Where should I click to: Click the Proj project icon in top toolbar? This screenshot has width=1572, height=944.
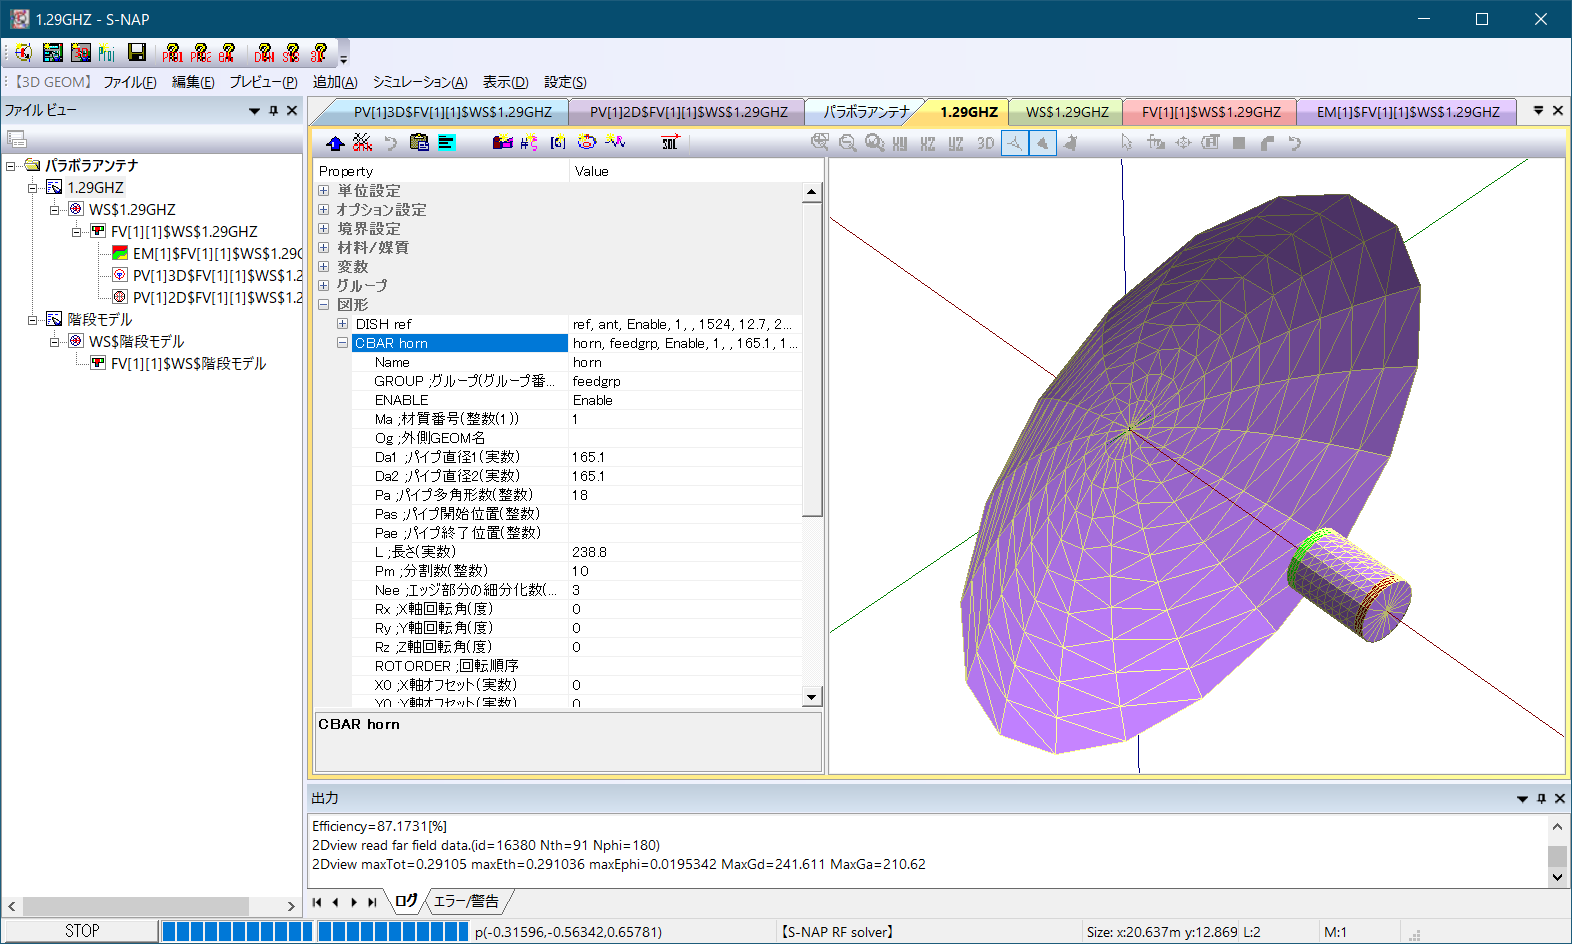click(x=107, y=53)
